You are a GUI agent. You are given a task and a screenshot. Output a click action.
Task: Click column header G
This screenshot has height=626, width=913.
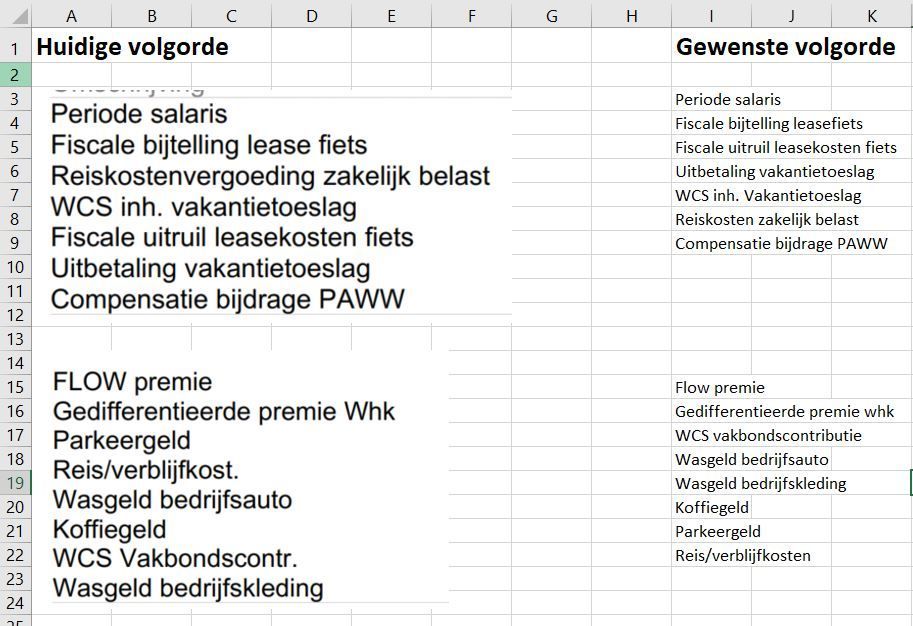point(551,16)
